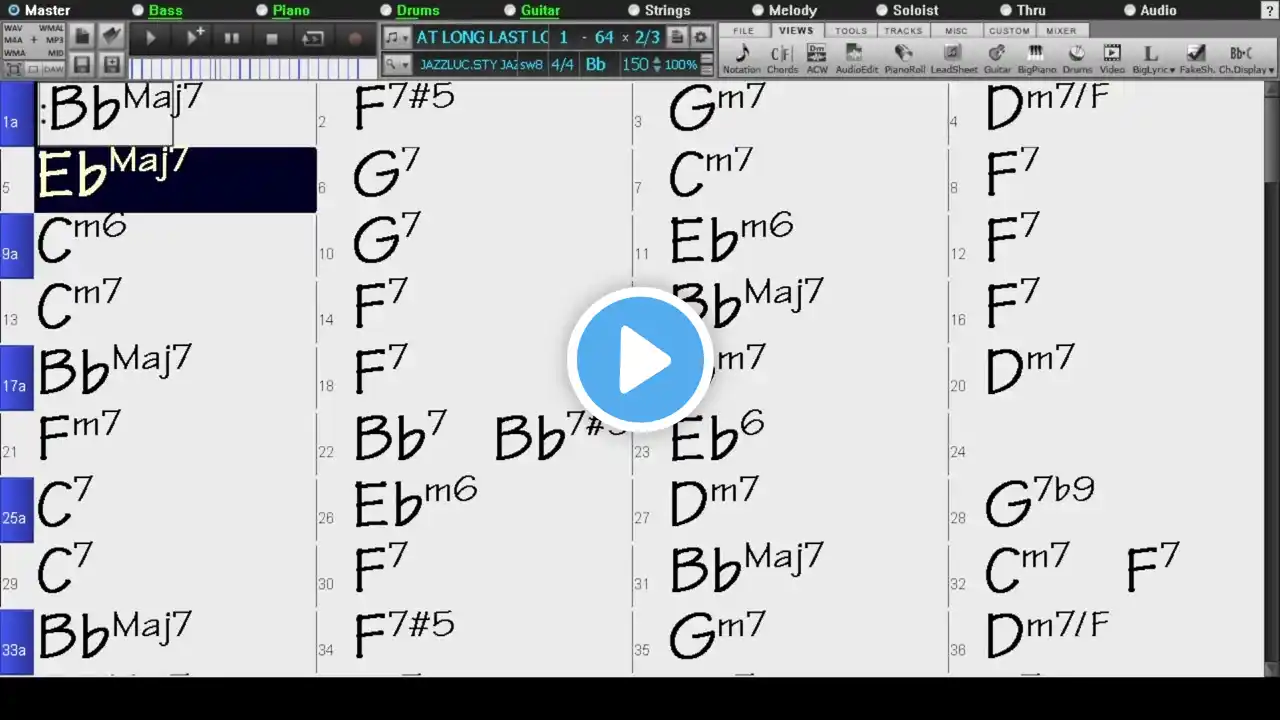Click the 4/4 time signature box

563,65
